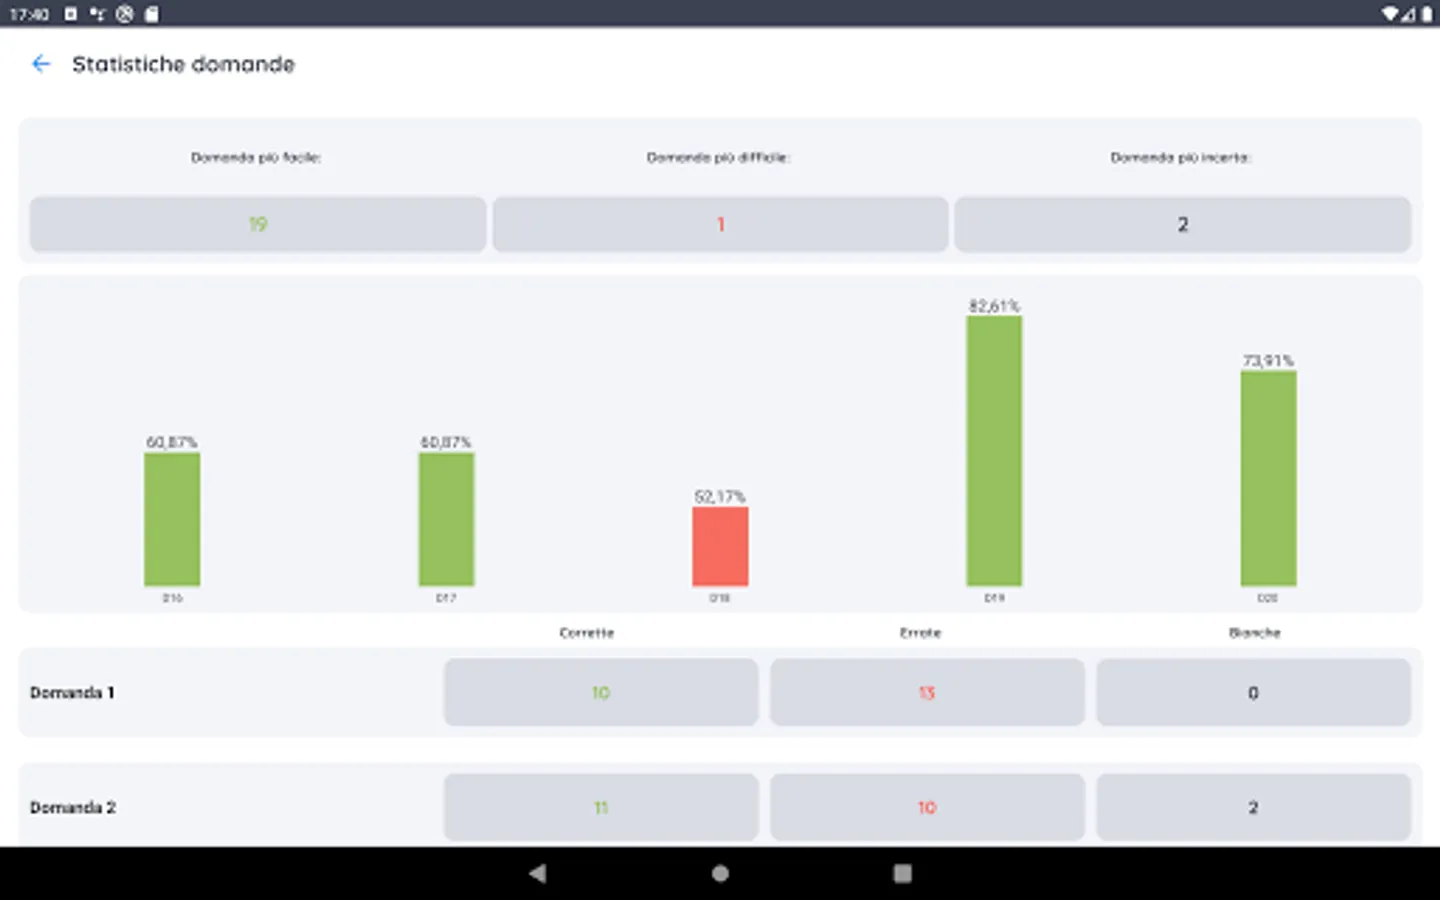Screen dimensions: 1440x900
Task: Tap the Android home circle button
Action: pos(720,873)
